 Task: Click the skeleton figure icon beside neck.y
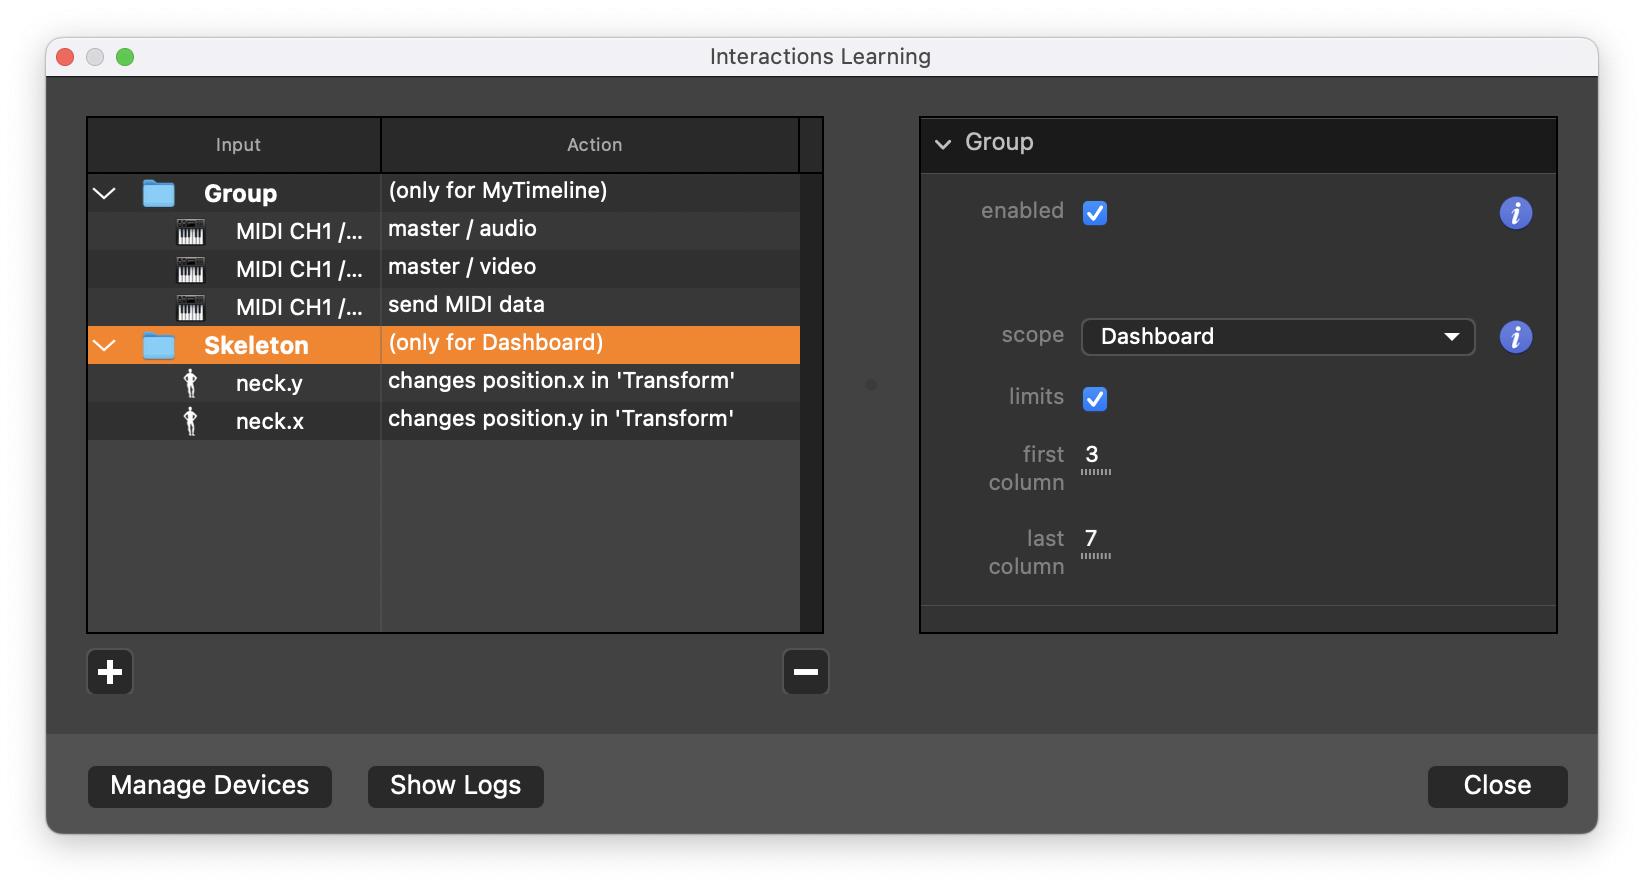[x=190, y=384]
